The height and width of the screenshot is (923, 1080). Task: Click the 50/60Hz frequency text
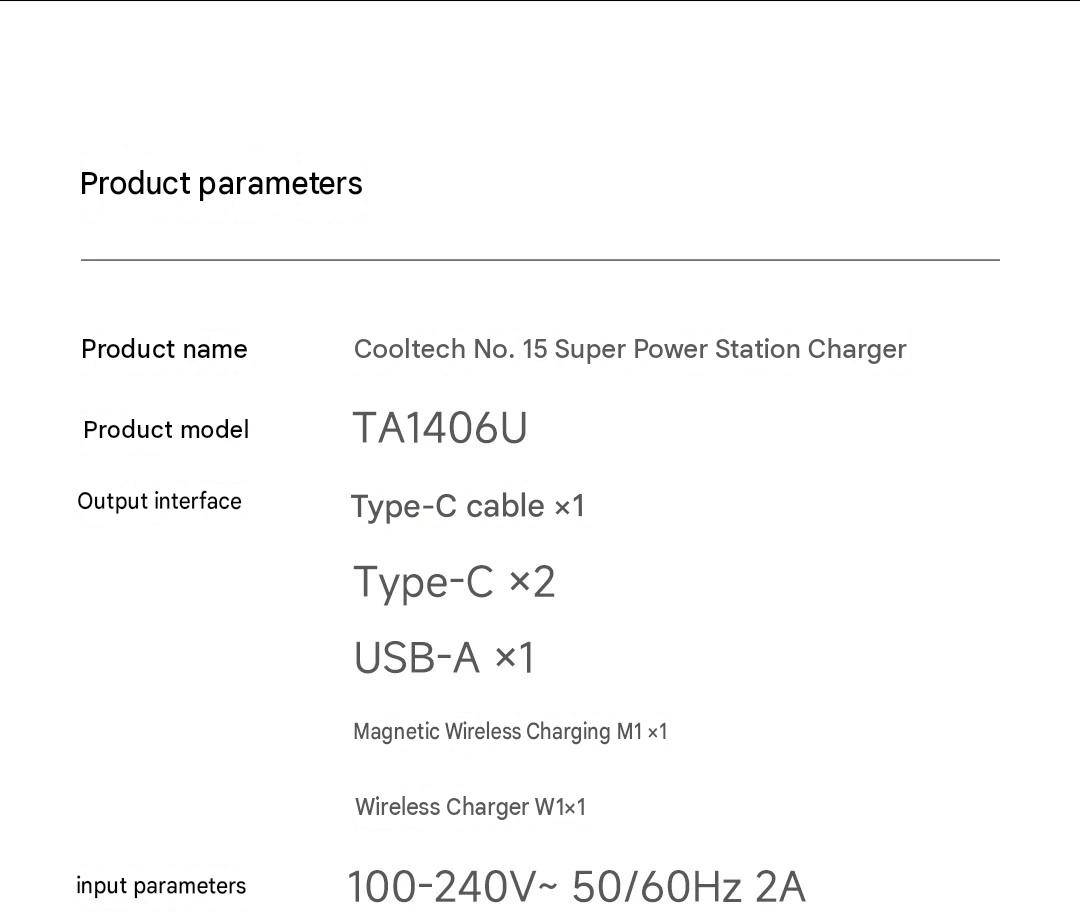(x=657, y=886)
